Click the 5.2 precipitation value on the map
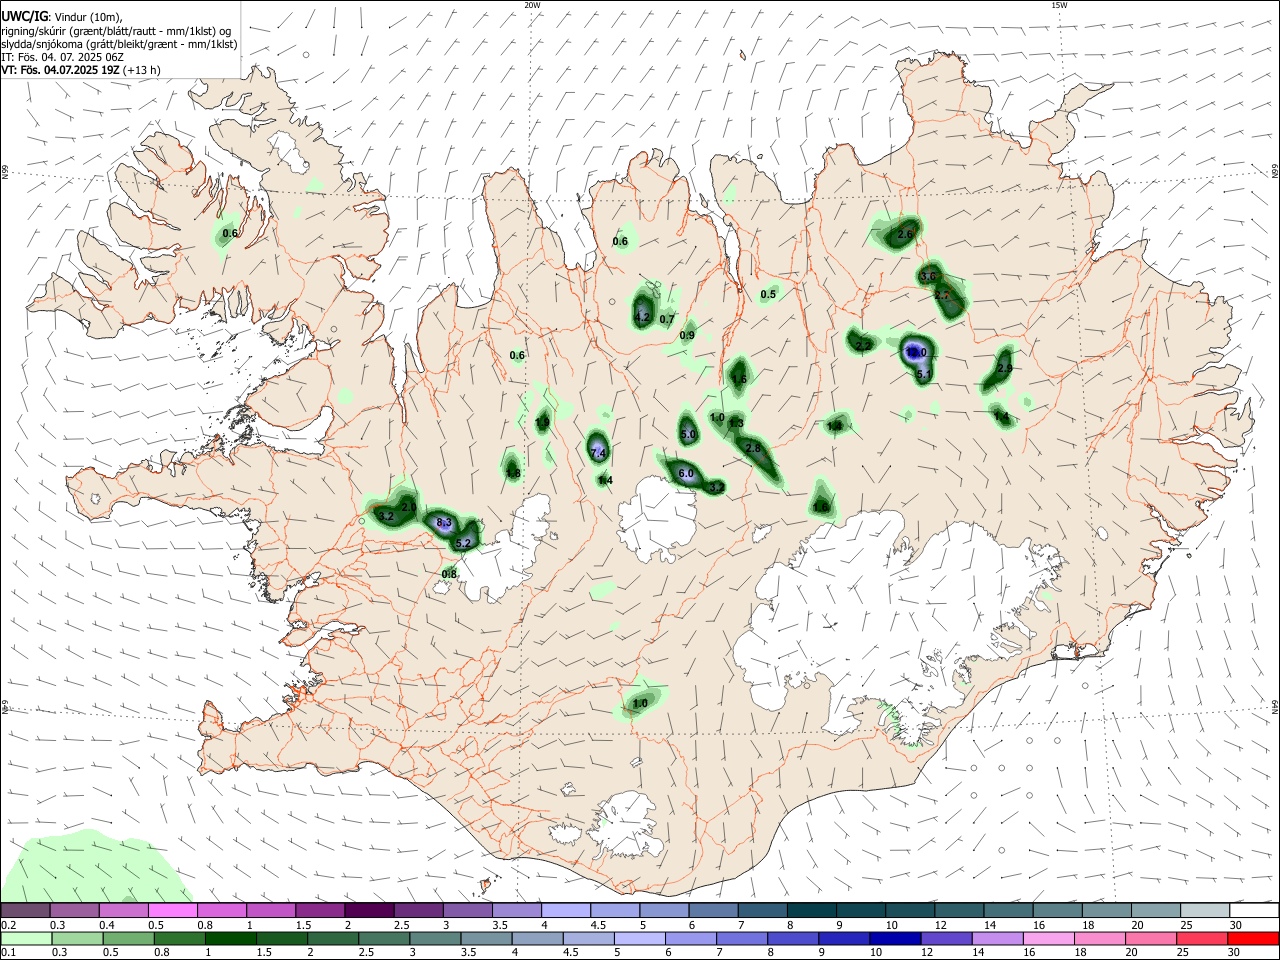Viewport: 1280px width, 960px height. click(464, 544)
